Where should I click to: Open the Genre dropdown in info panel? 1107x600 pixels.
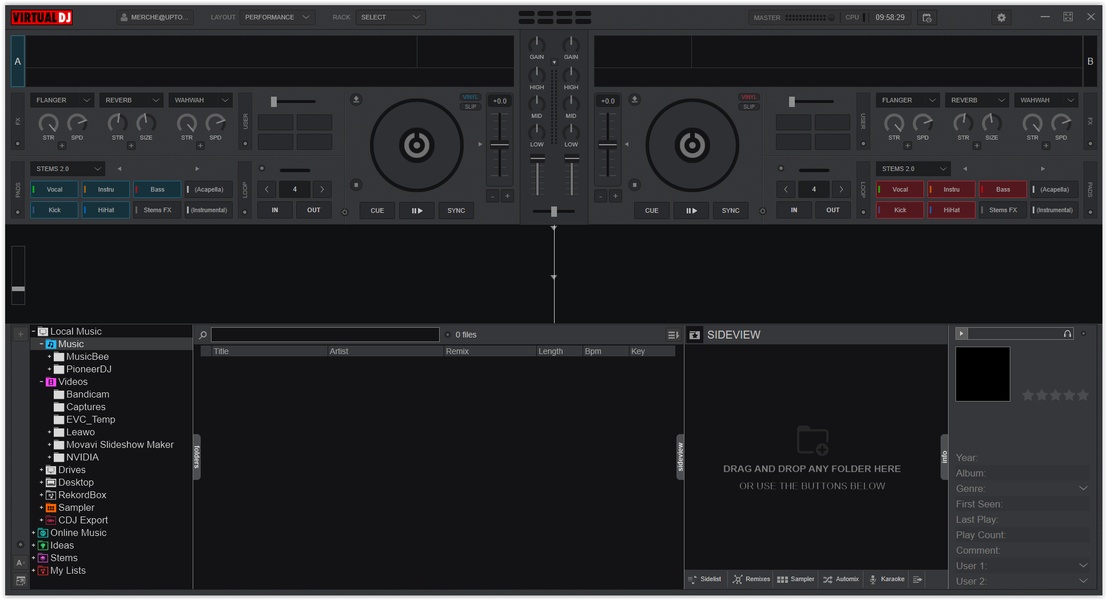coord(1083,488)
